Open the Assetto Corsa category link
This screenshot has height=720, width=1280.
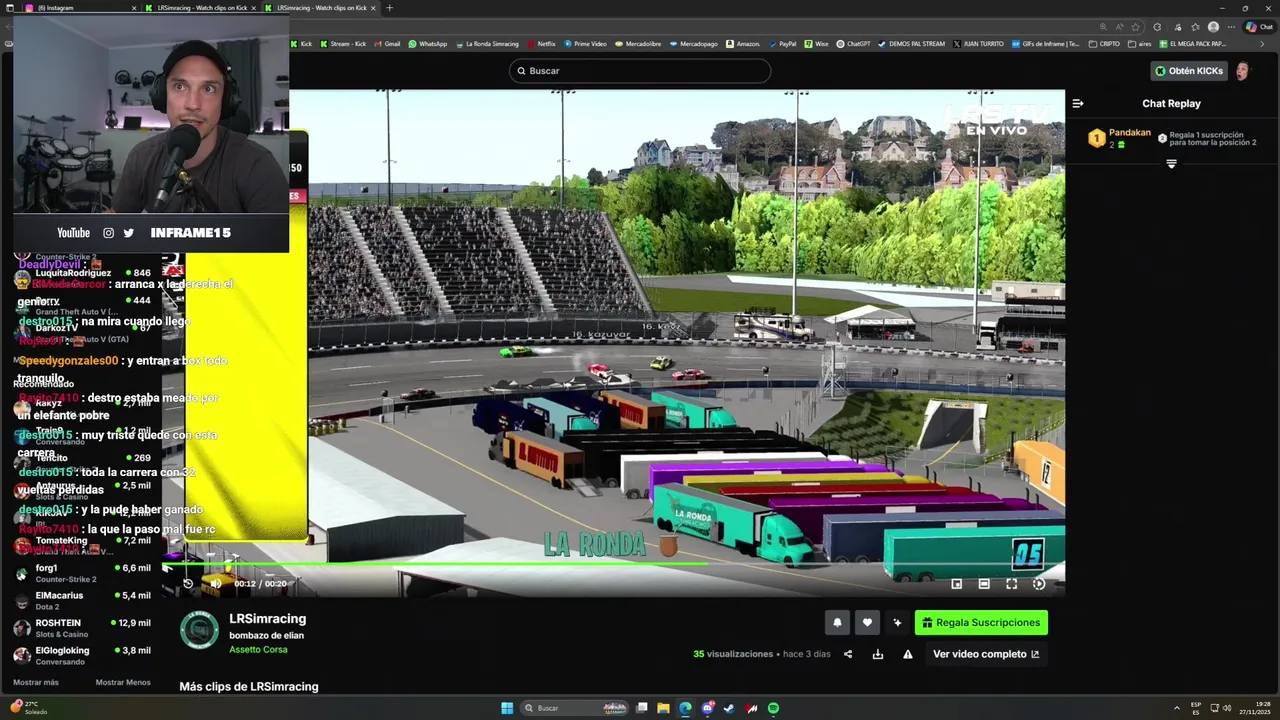point(258,649)
